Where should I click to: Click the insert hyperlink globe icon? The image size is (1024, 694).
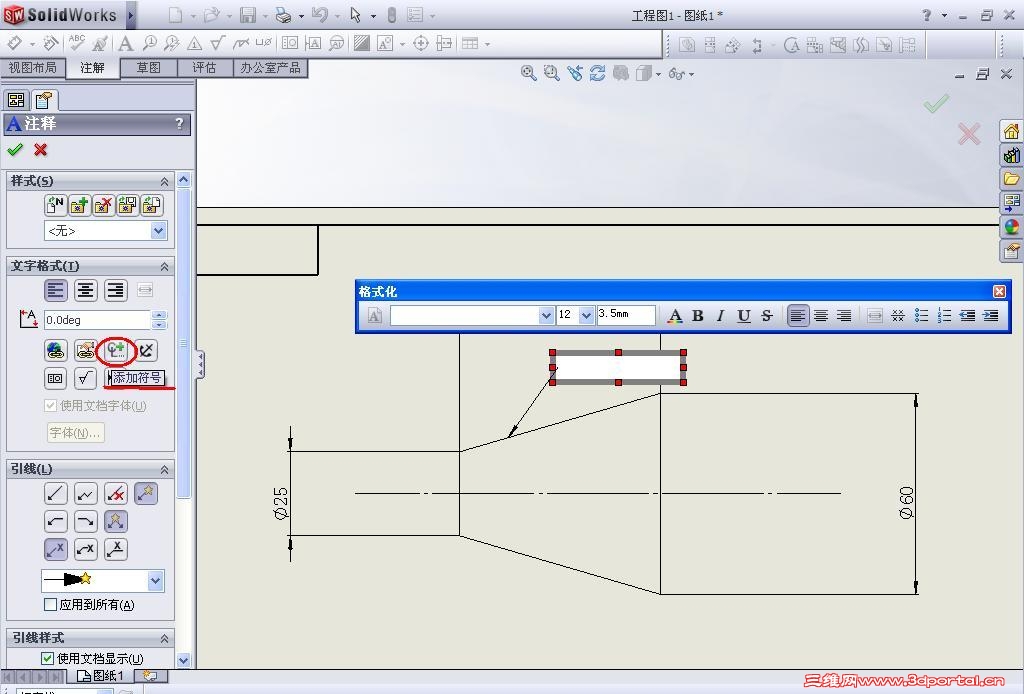[56, 351]
